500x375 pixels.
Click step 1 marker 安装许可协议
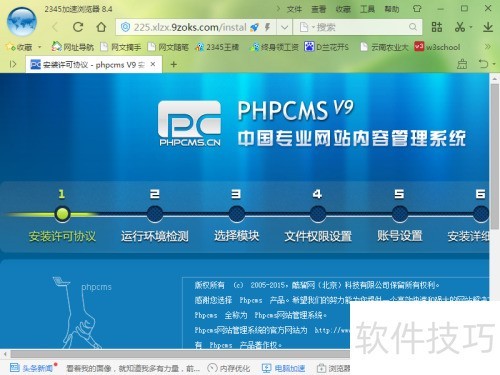tap(62, 214)
